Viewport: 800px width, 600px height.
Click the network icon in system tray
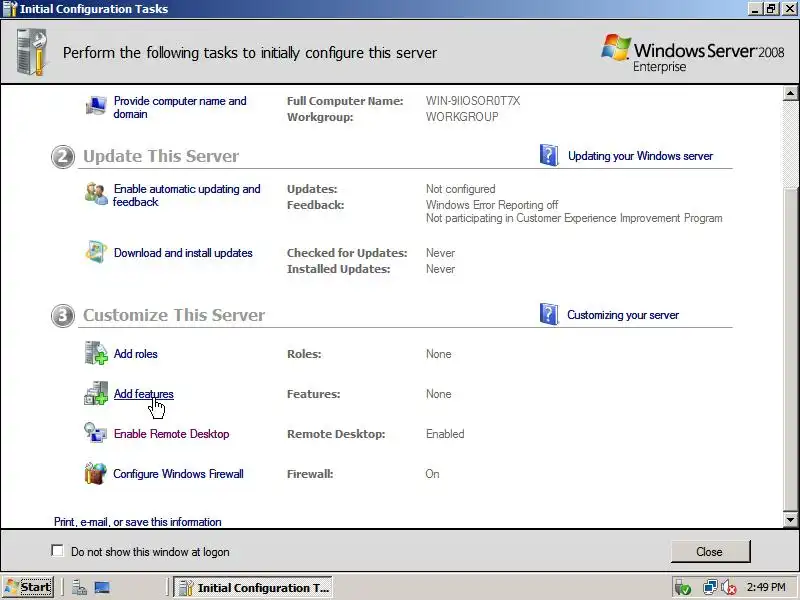tap(710, 588)
